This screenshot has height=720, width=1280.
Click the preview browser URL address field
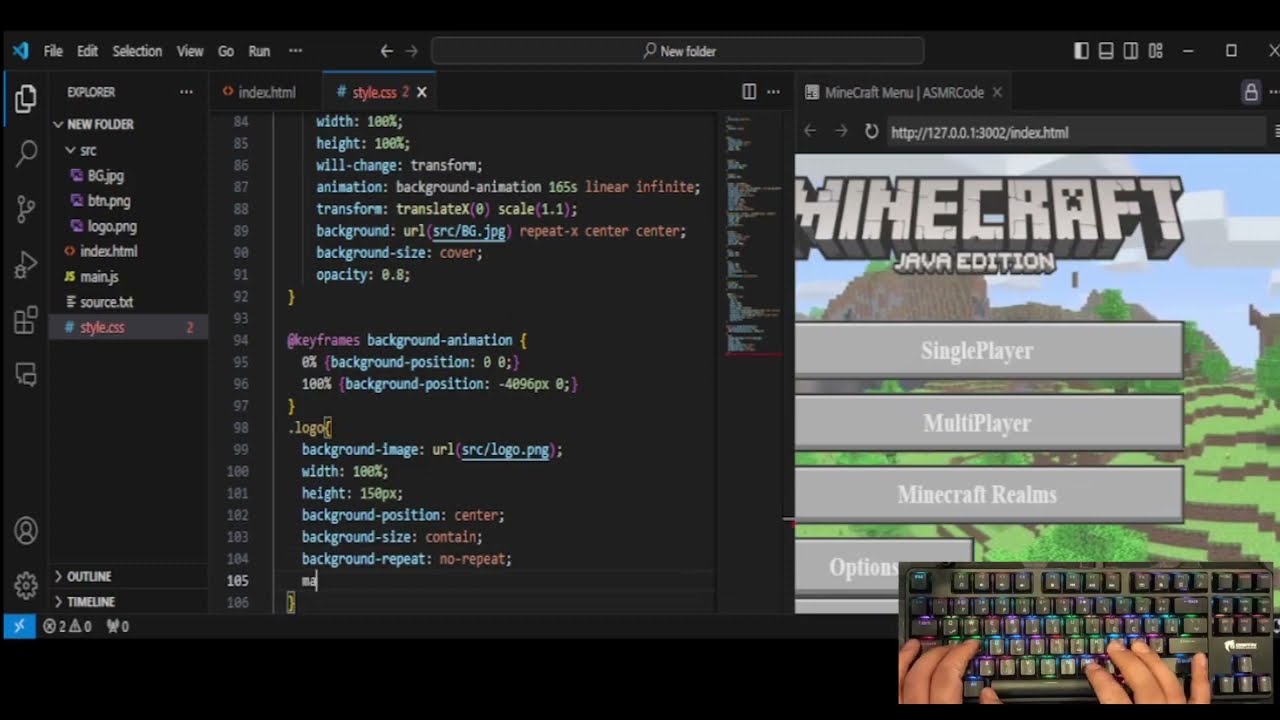pyautogui.click(x=1075, y=132)
